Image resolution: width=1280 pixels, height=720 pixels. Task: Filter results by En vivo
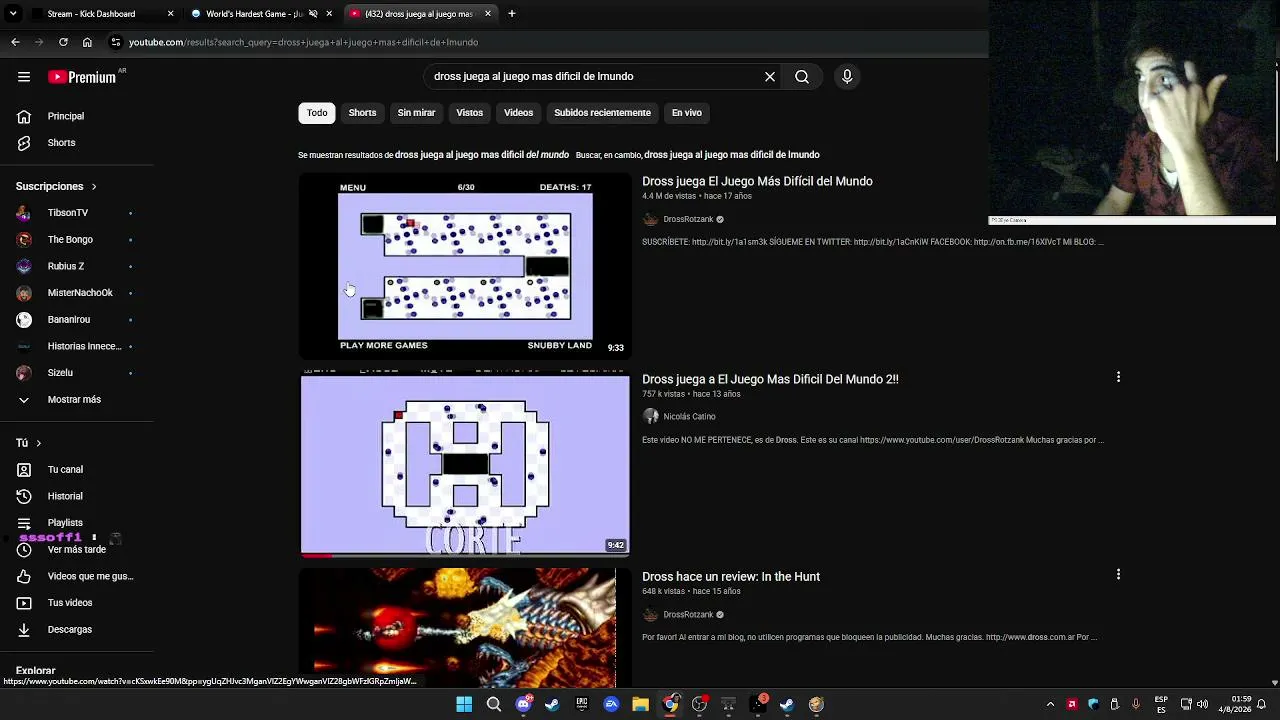[x=686, y=113]
